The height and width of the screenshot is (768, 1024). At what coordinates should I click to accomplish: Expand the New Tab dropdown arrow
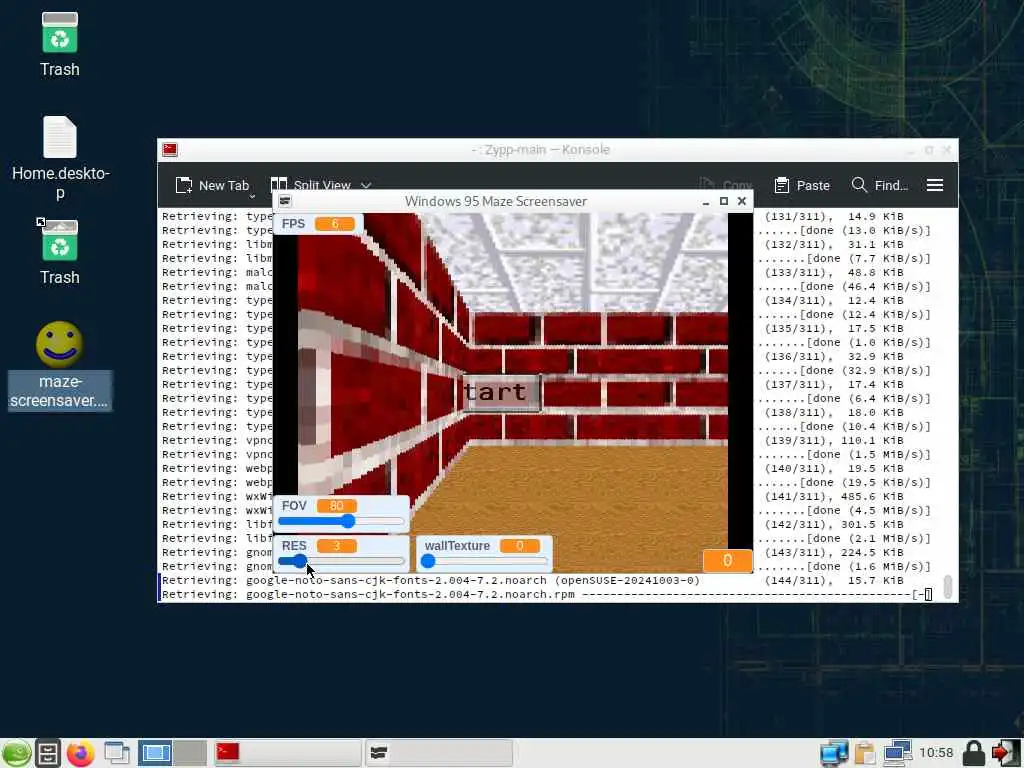(x=252, y=195)
